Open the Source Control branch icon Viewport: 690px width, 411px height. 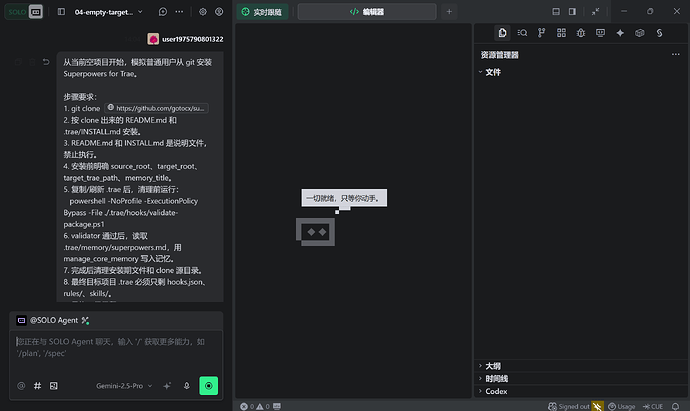(x=542, y=33)
